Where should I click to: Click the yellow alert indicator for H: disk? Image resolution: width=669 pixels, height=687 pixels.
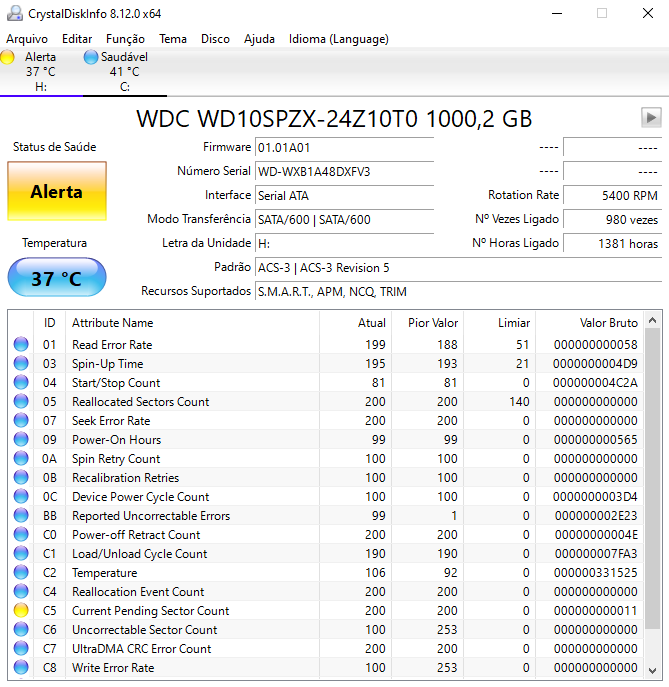[7, 57]
